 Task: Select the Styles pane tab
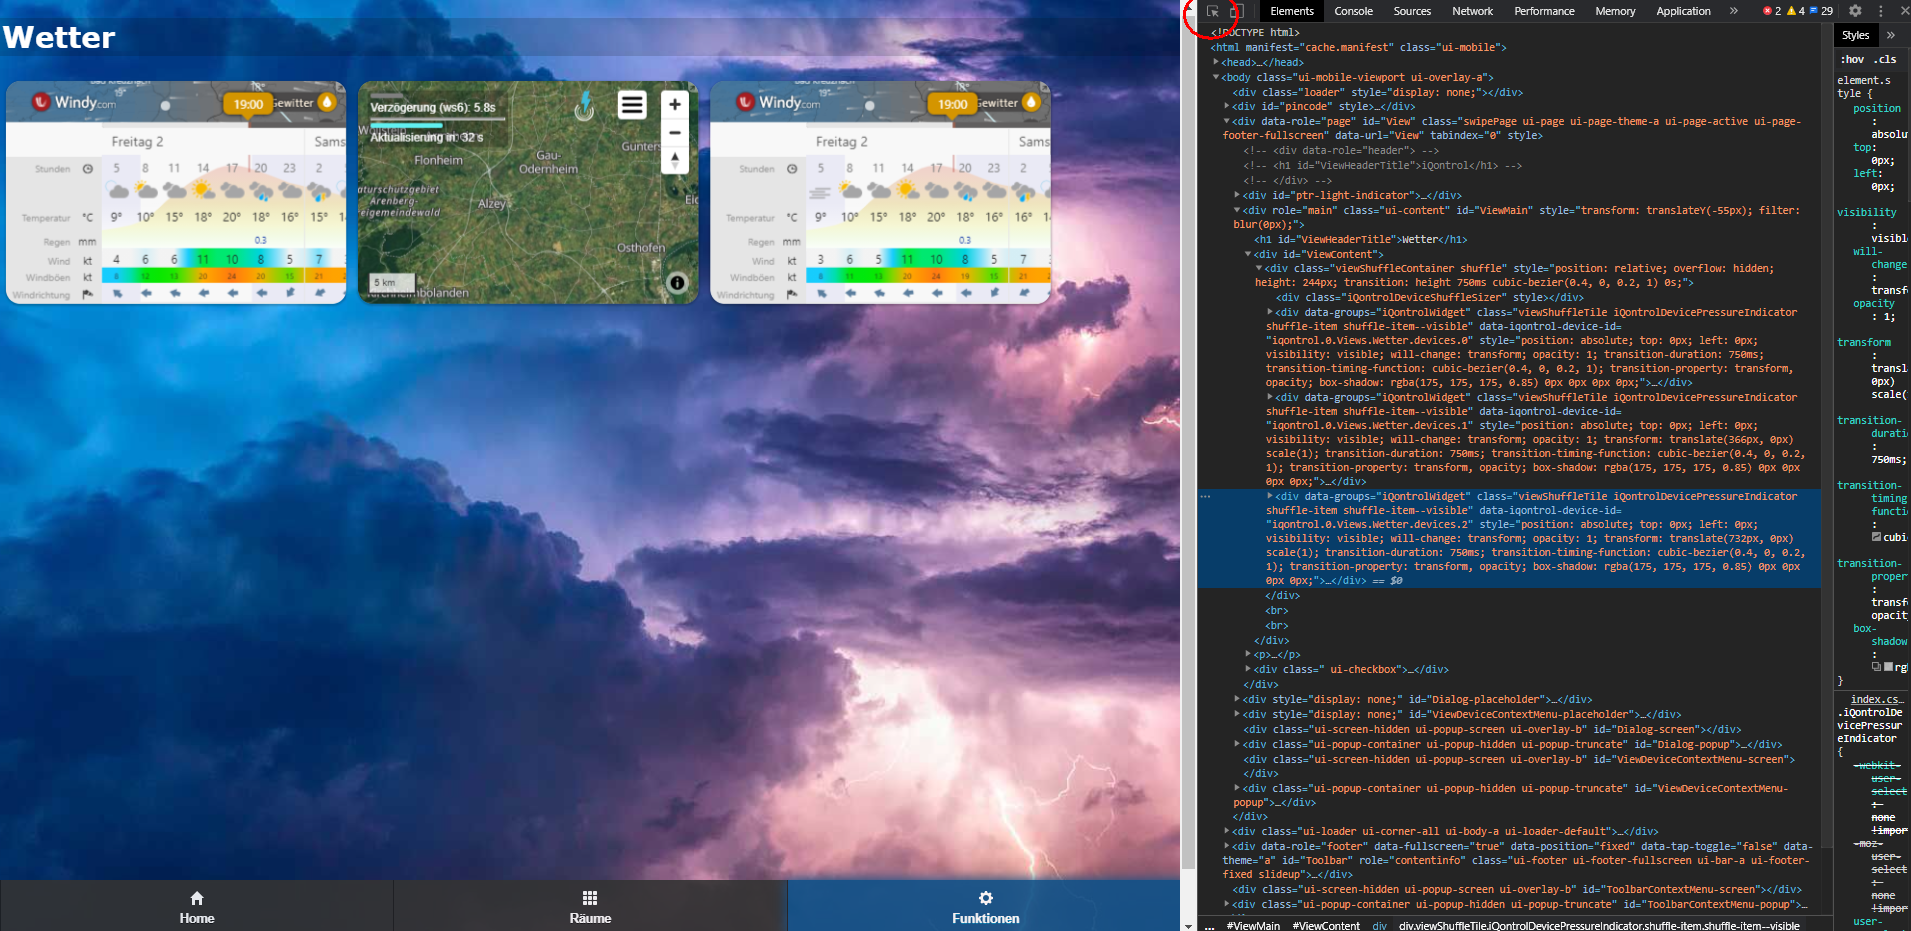[x=1855, y=35]
